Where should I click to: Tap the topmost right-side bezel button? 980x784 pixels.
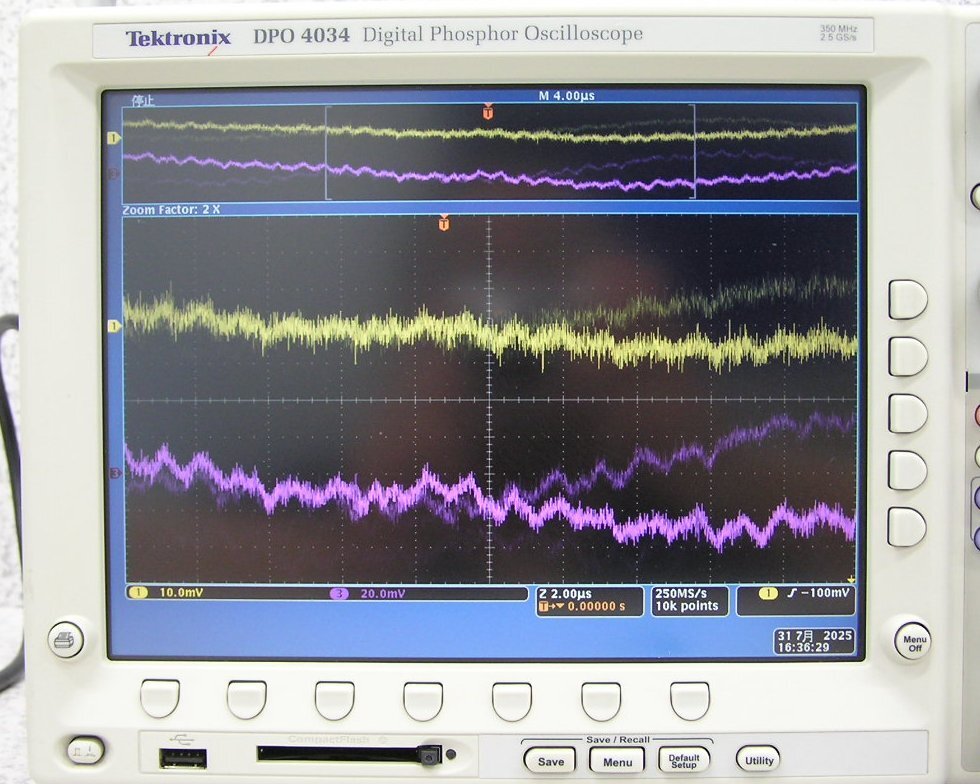[908, 299]
